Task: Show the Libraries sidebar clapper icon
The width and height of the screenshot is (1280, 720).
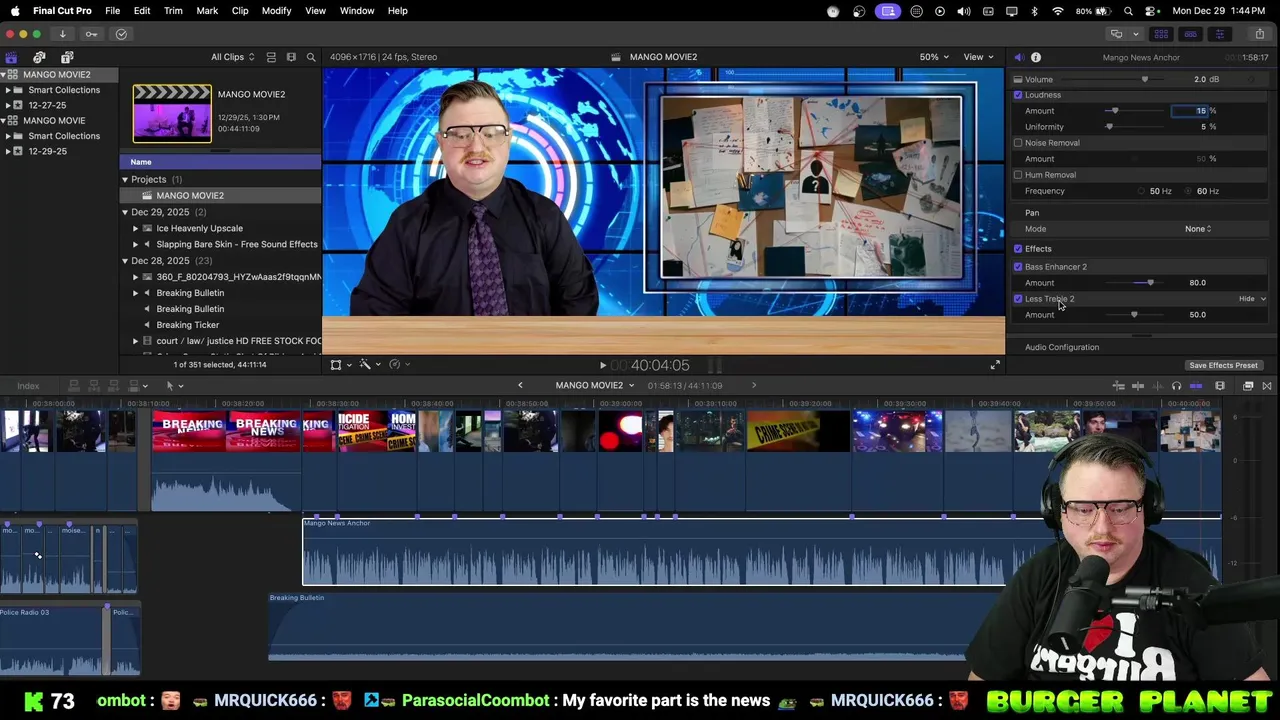Action: (11, 57)
